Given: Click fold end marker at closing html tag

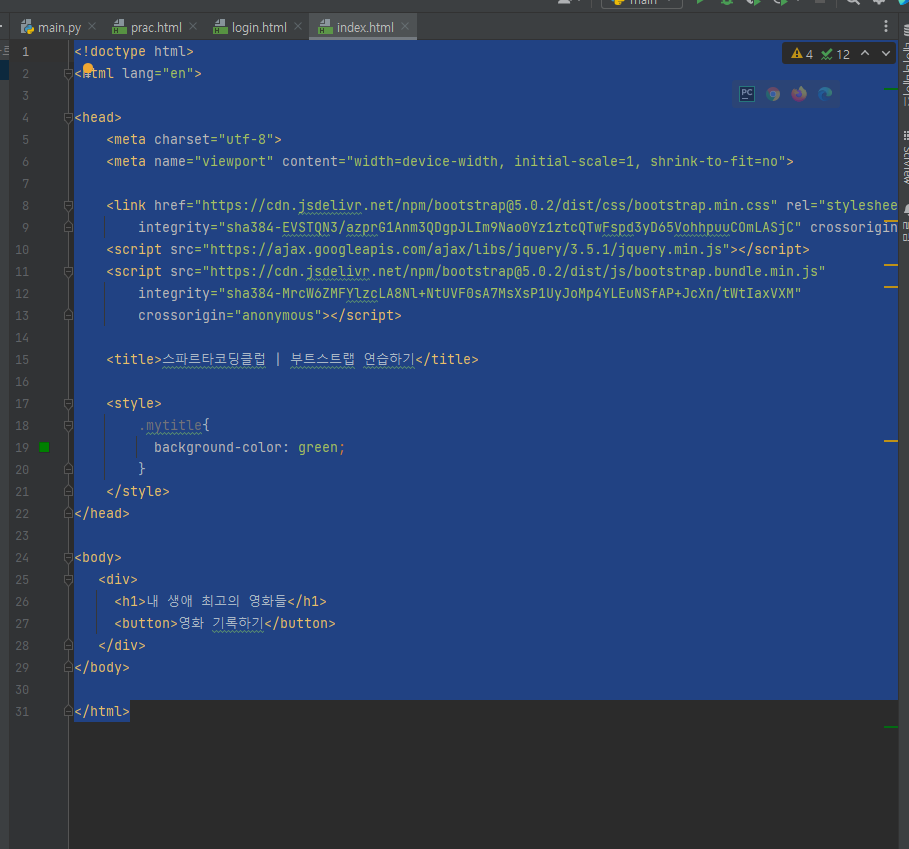Looking at the screenshot, I should 68,712.
